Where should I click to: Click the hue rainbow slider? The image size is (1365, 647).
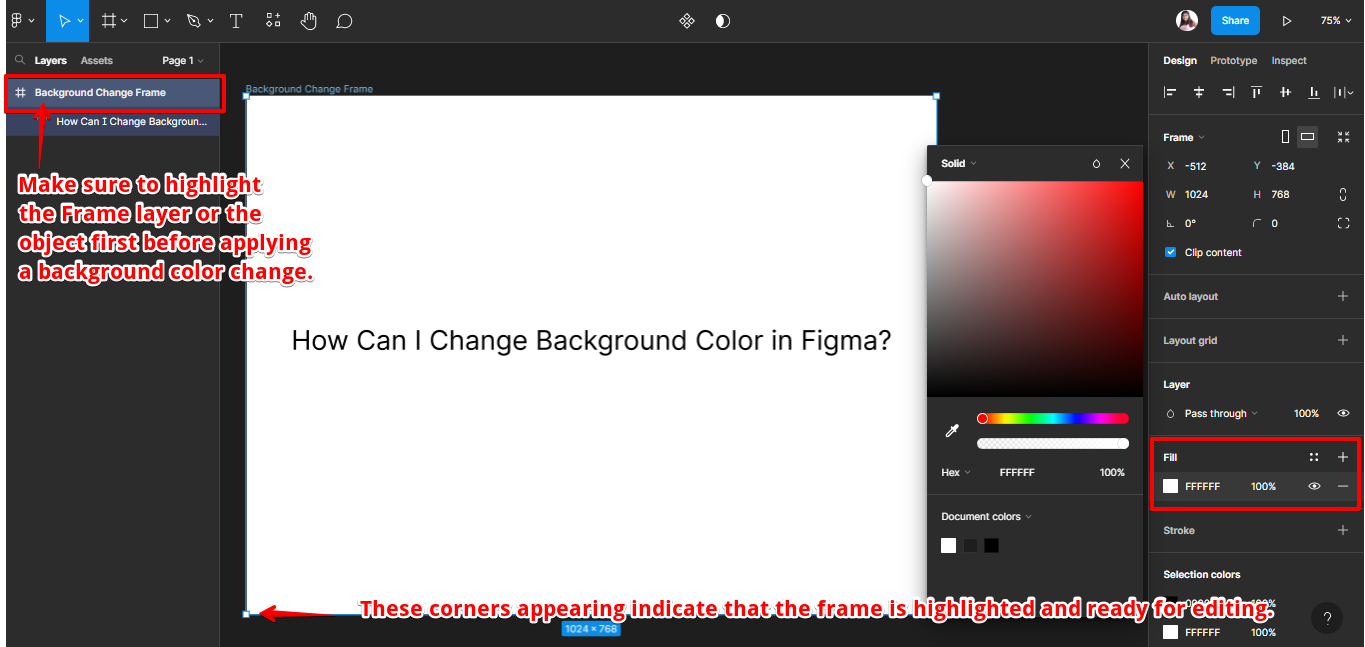1053,418
